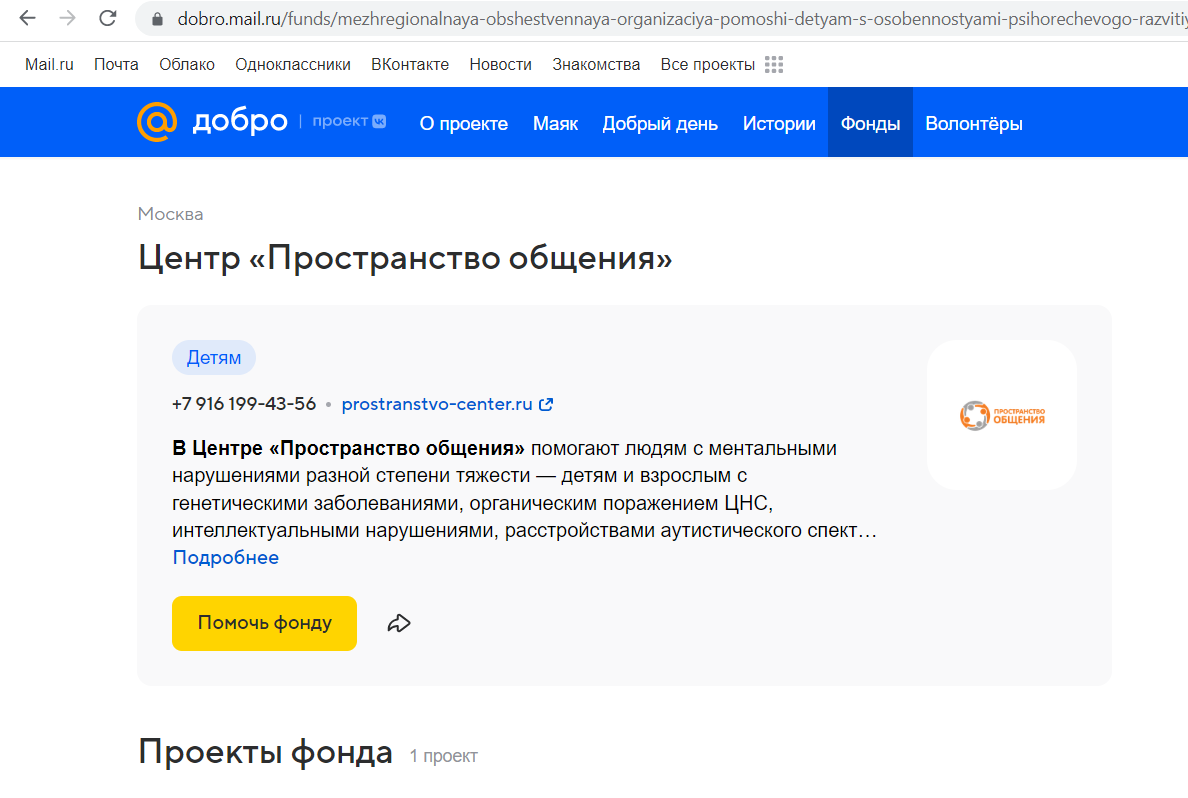Click the Детям category tag

pyautogui.click(x=214, y=358)
